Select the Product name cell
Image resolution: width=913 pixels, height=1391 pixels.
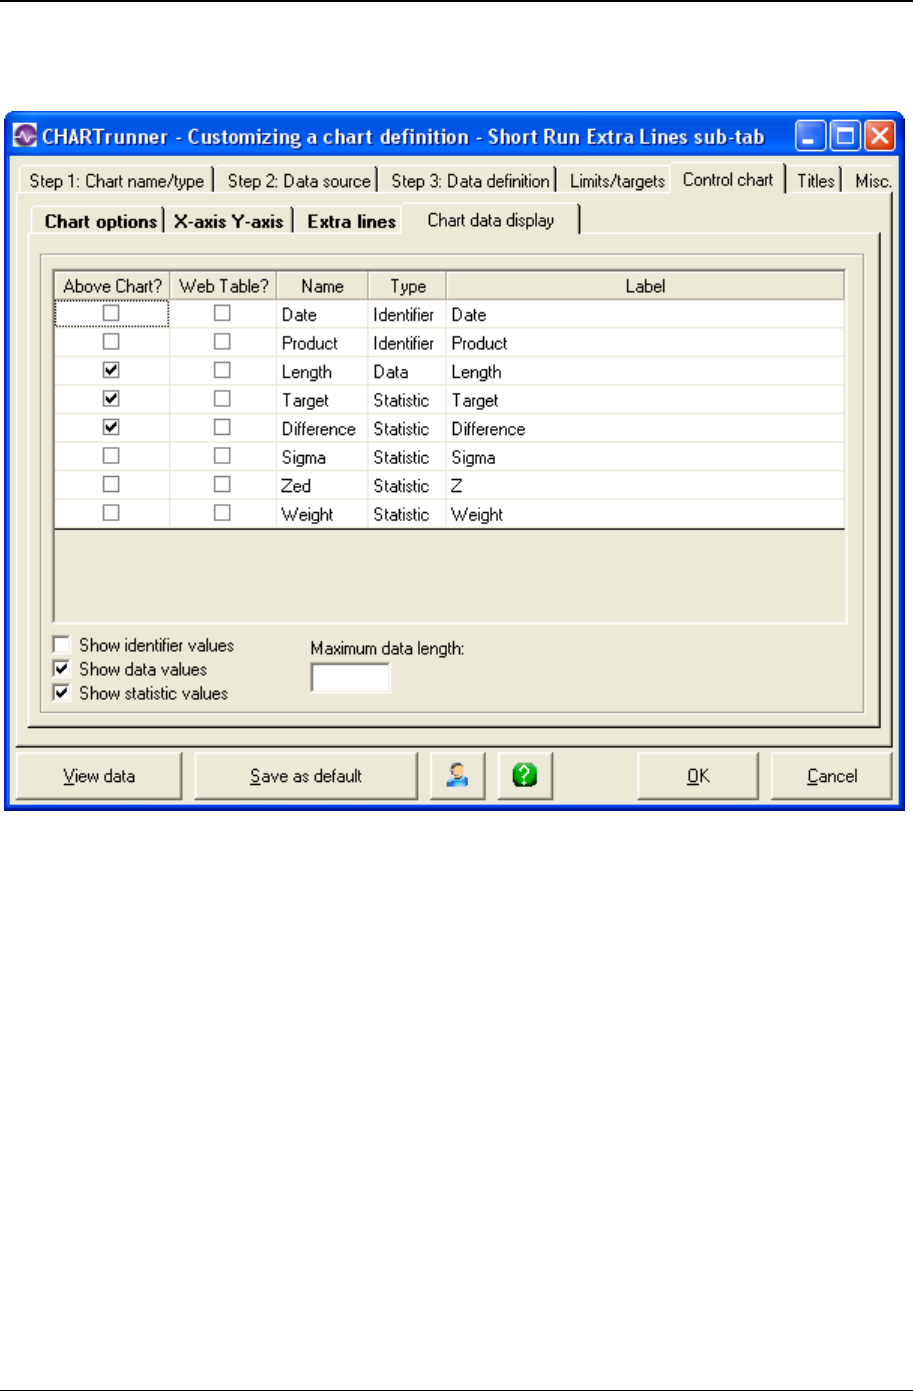(x=322, y=343)
